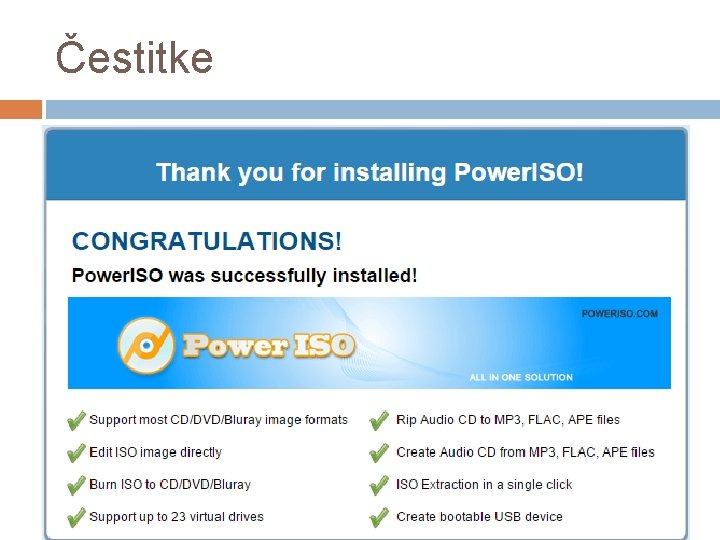Select 'Create bootable USB device' text

479,517
